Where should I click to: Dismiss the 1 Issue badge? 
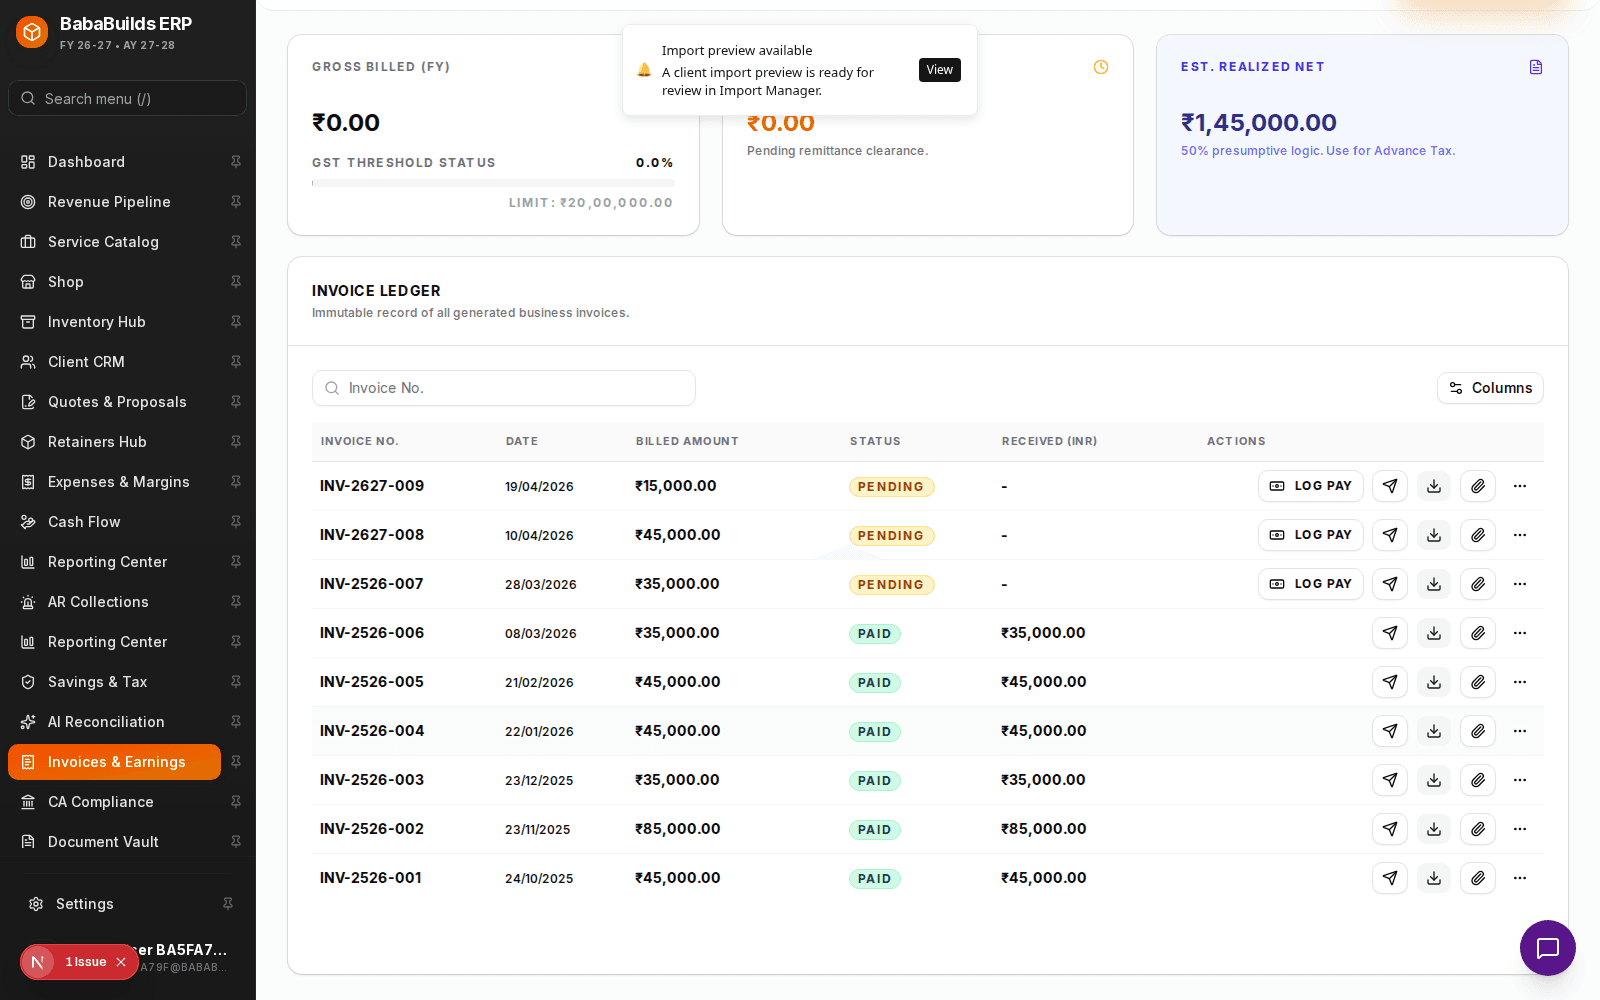click(121, 962)
